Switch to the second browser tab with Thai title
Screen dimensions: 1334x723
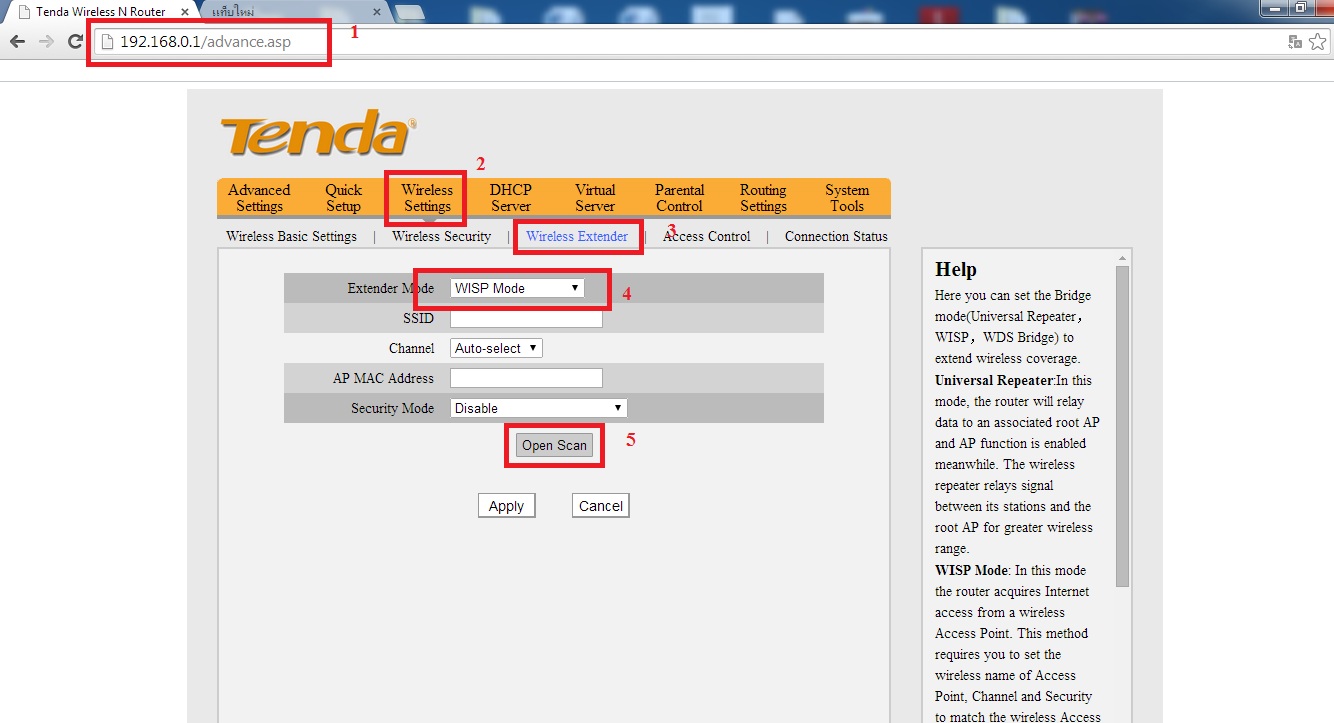tap(290, 12)
